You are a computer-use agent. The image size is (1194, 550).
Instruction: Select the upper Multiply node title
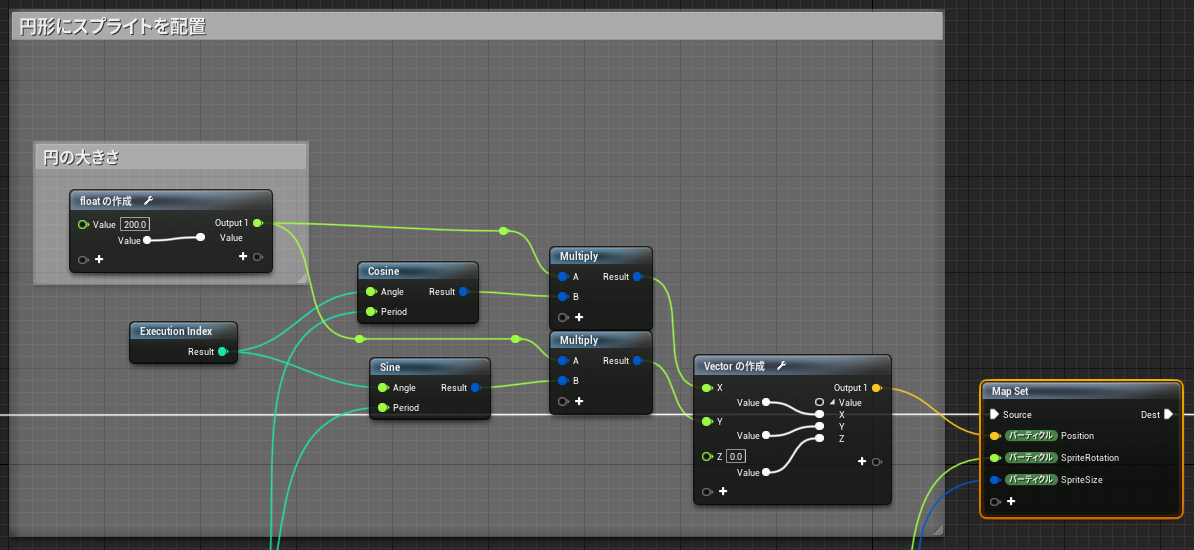579,256
